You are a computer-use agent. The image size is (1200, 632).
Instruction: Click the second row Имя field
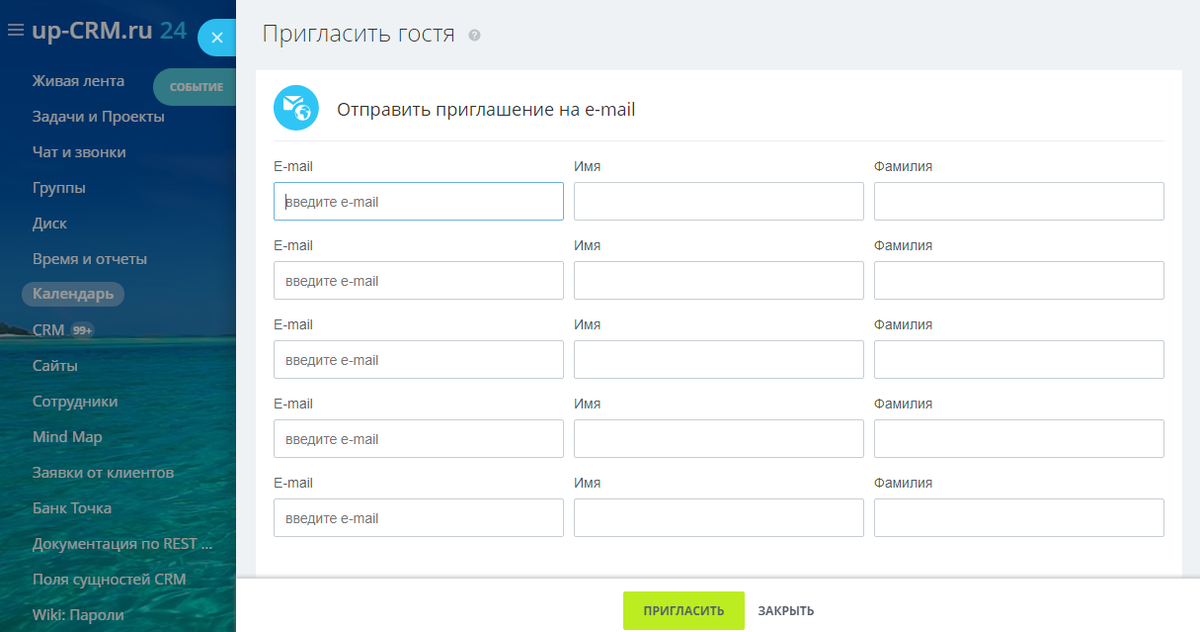click(x=719, y=280)
